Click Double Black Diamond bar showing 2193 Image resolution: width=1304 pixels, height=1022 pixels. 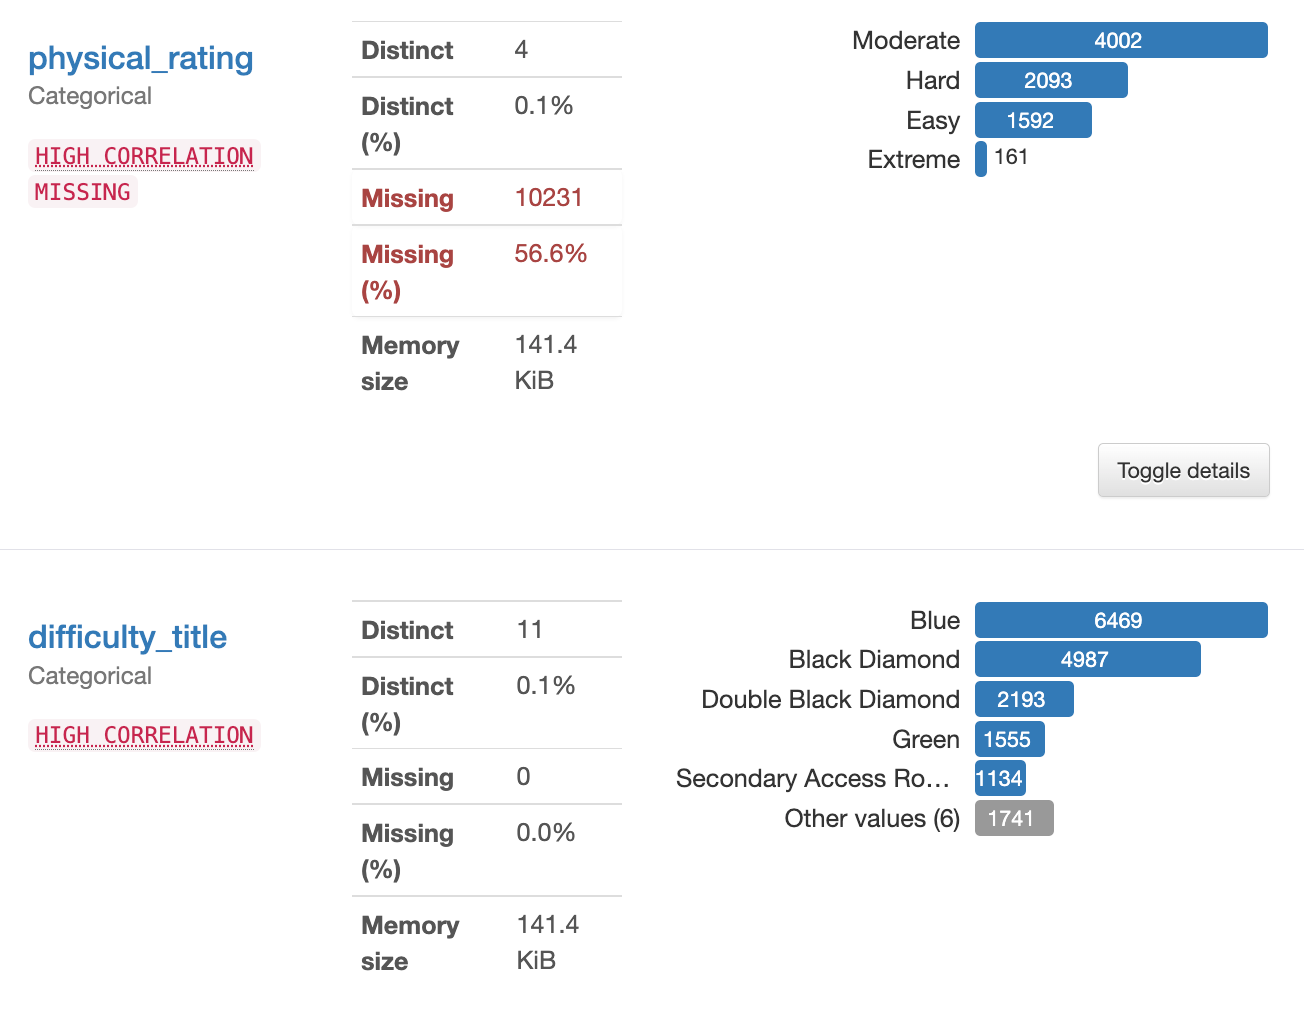(1023, 700)
